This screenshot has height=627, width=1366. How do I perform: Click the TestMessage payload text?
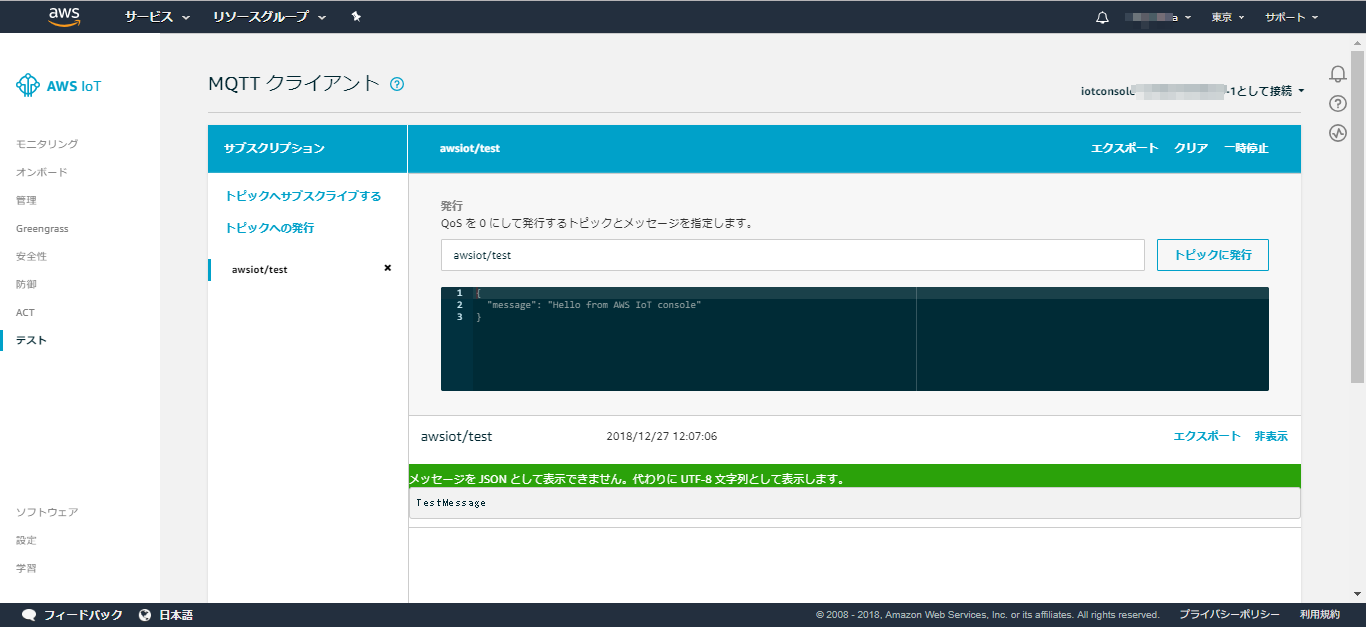tap(451, 503)
